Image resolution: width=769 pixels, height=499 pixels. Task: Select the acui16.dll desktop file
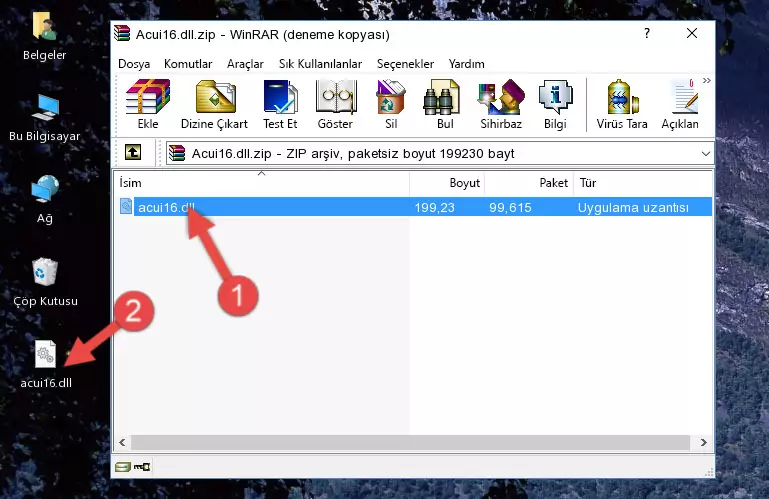(46, 365)
